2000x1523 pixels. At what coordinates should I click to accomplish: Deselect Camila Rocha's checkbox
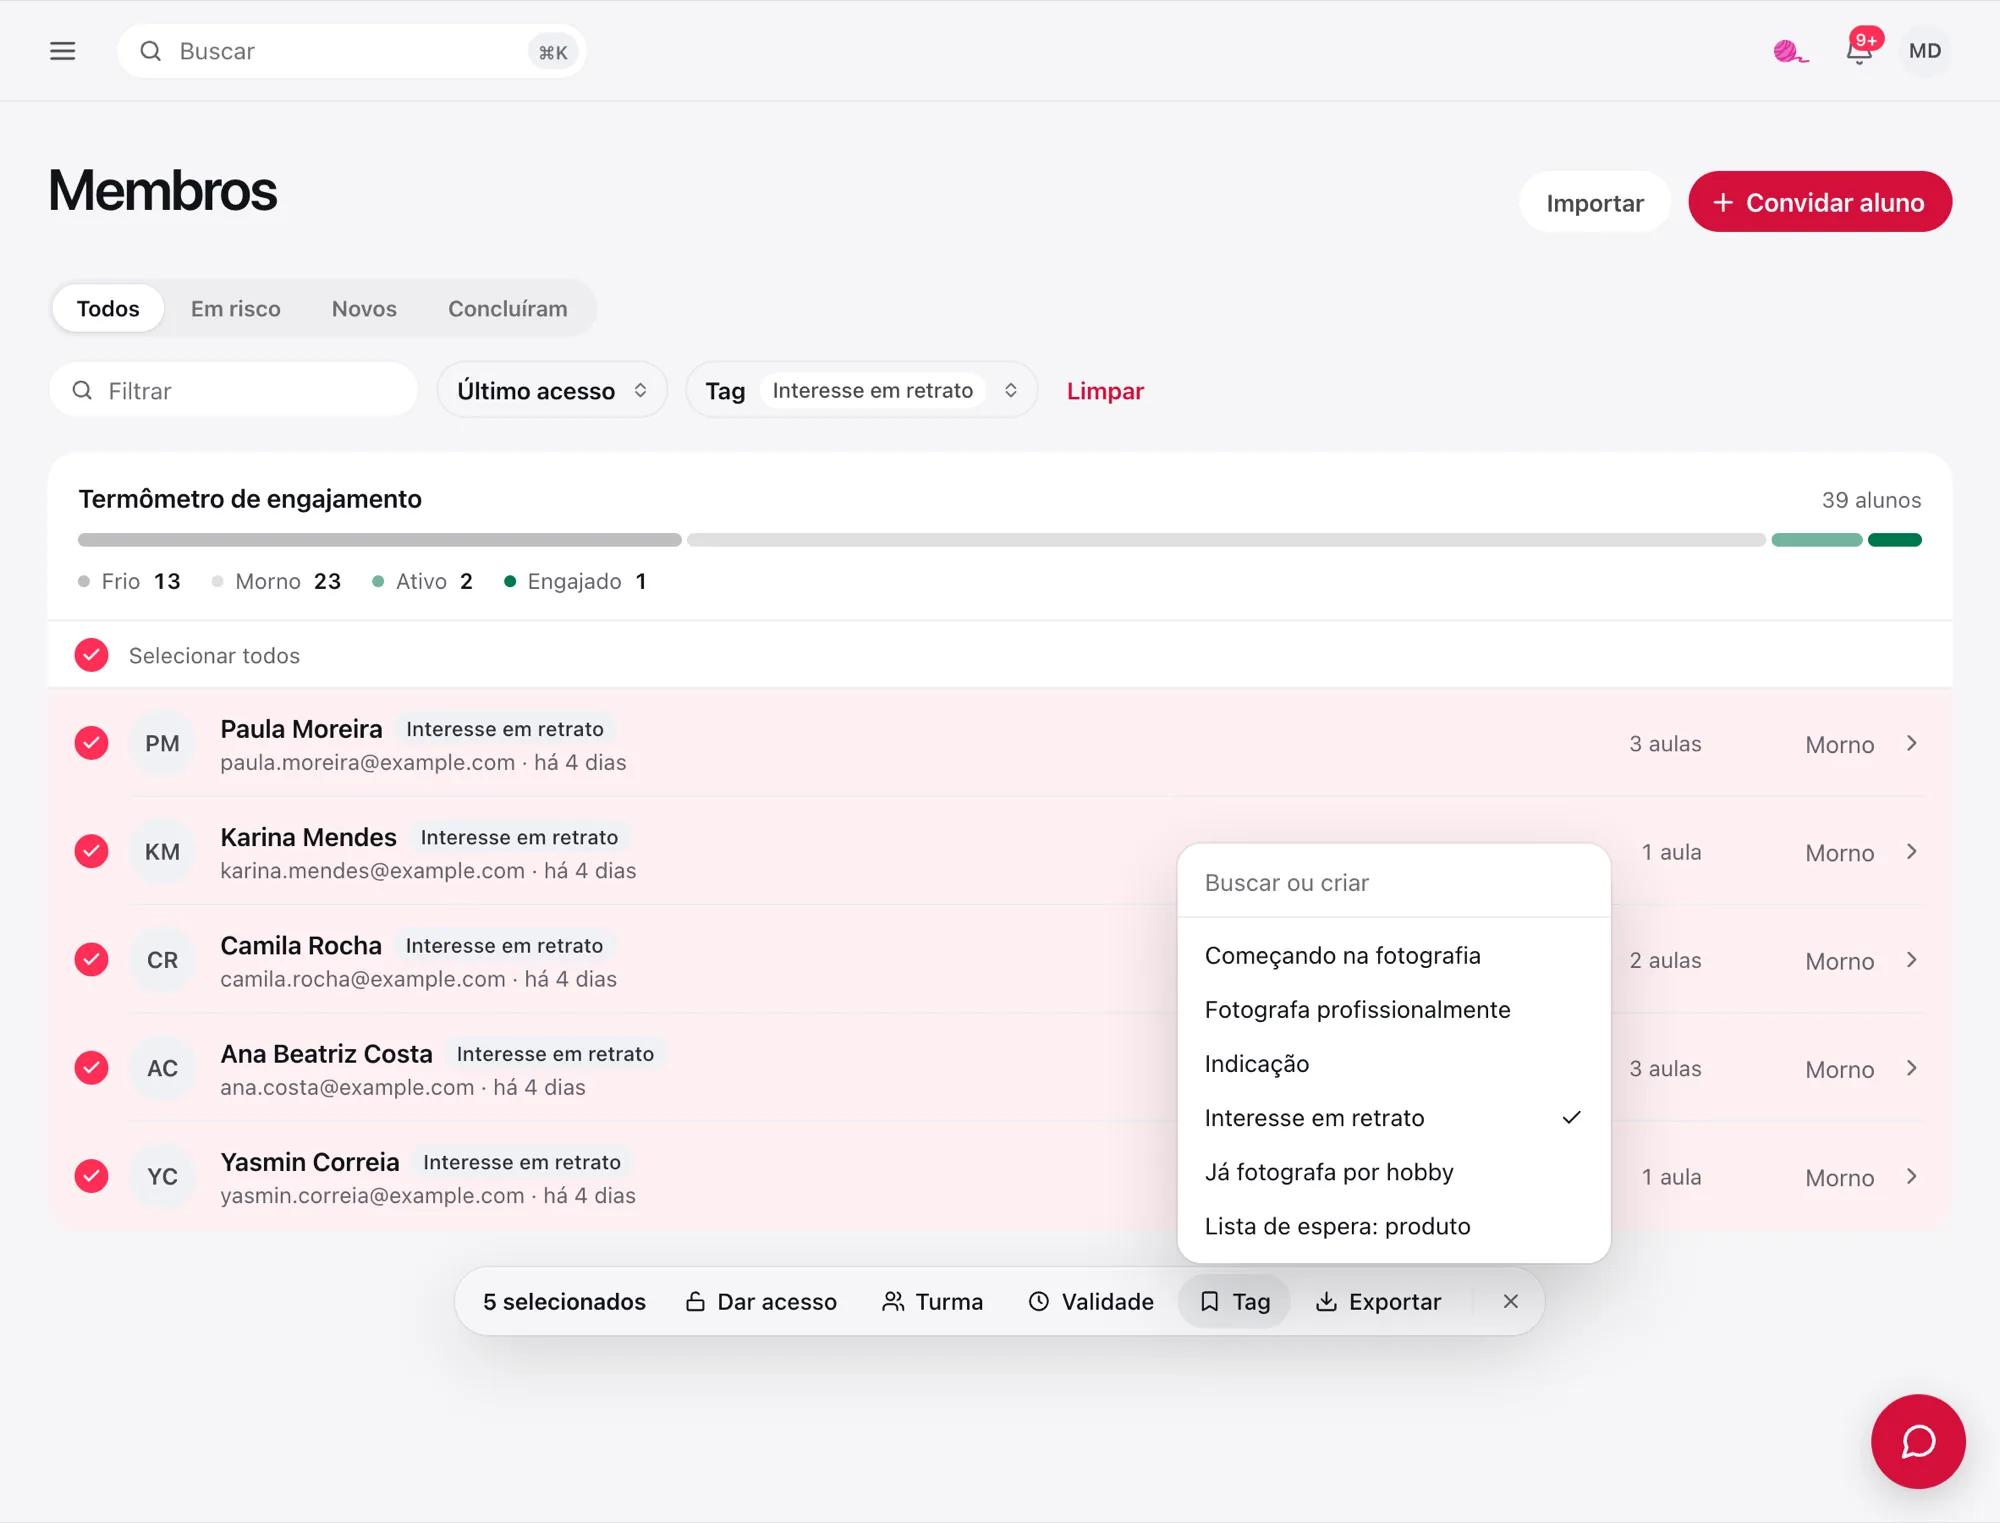91,960
